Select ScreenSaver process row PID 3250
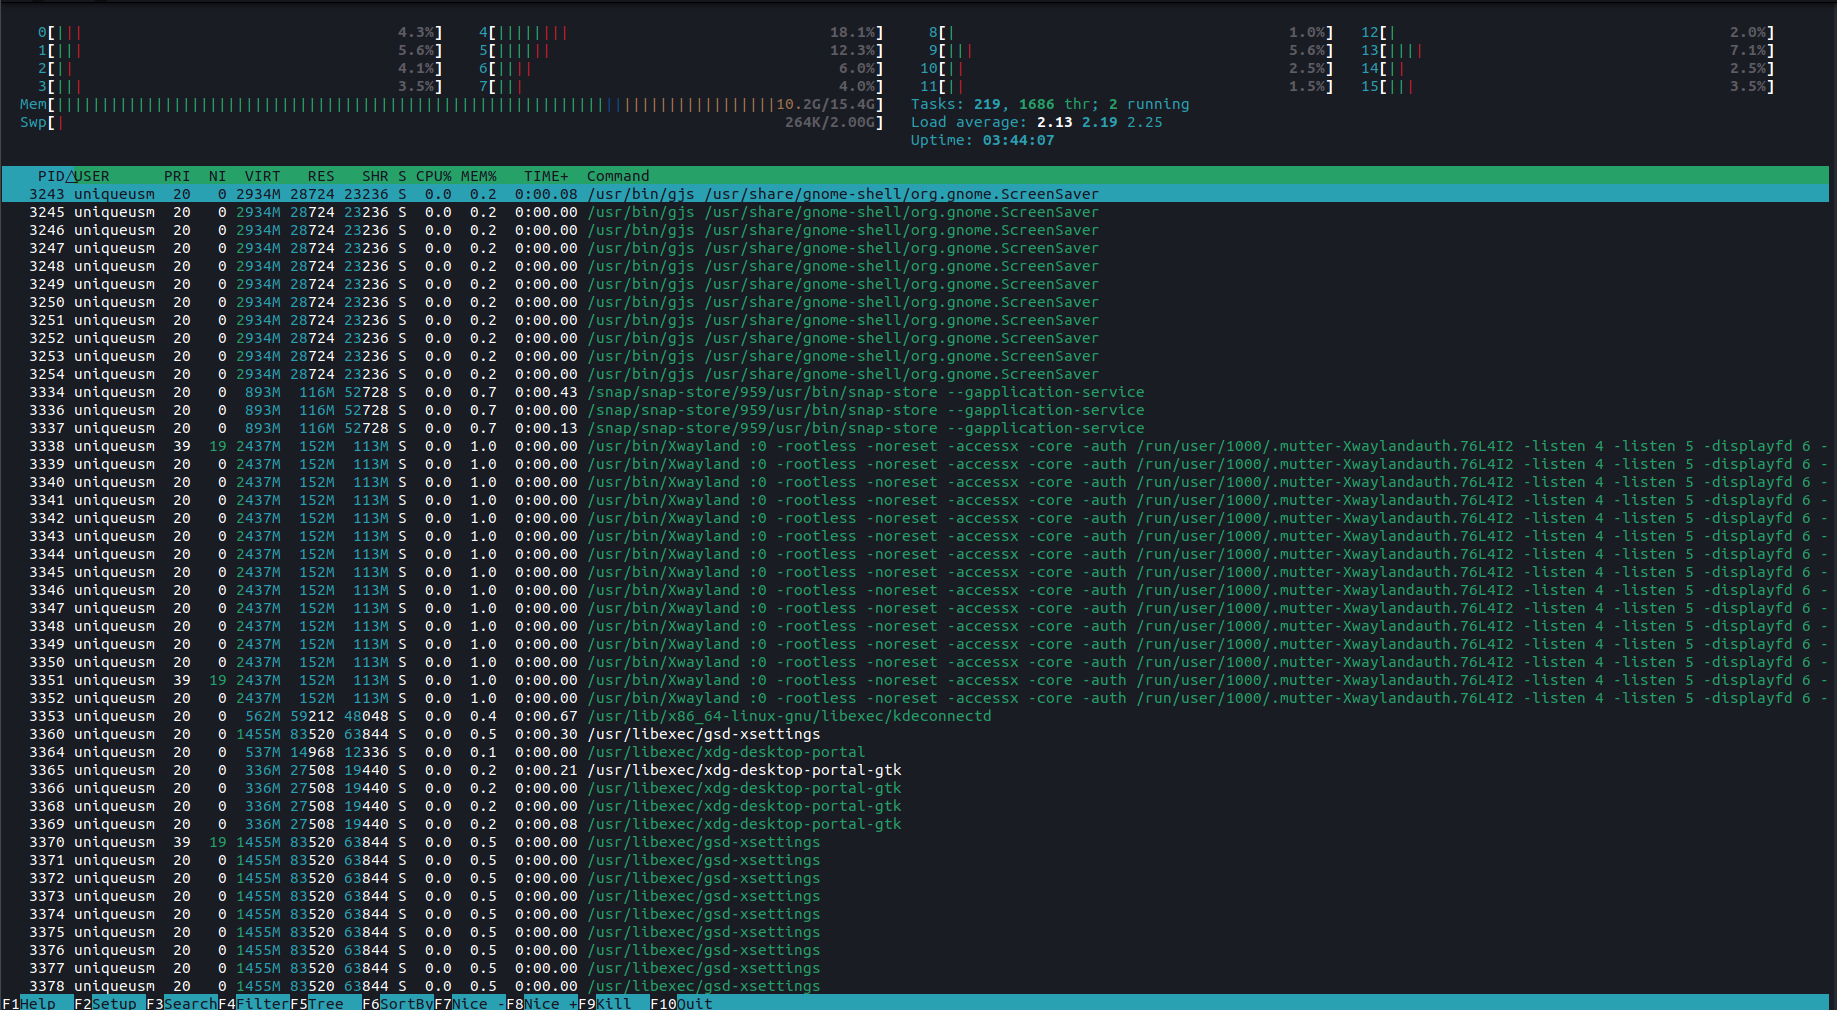 [x=915, y=302]
